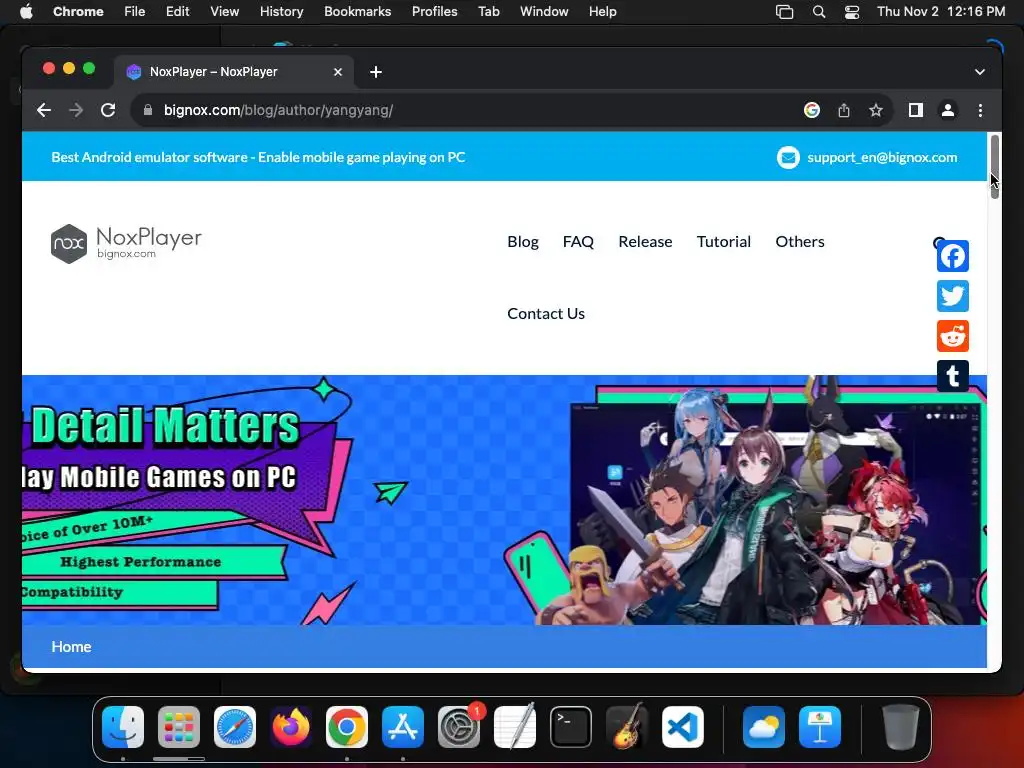This screenshot has width=1024, height=768.
Task: Expand the tab search chevron
Action: tap(980, 72)
